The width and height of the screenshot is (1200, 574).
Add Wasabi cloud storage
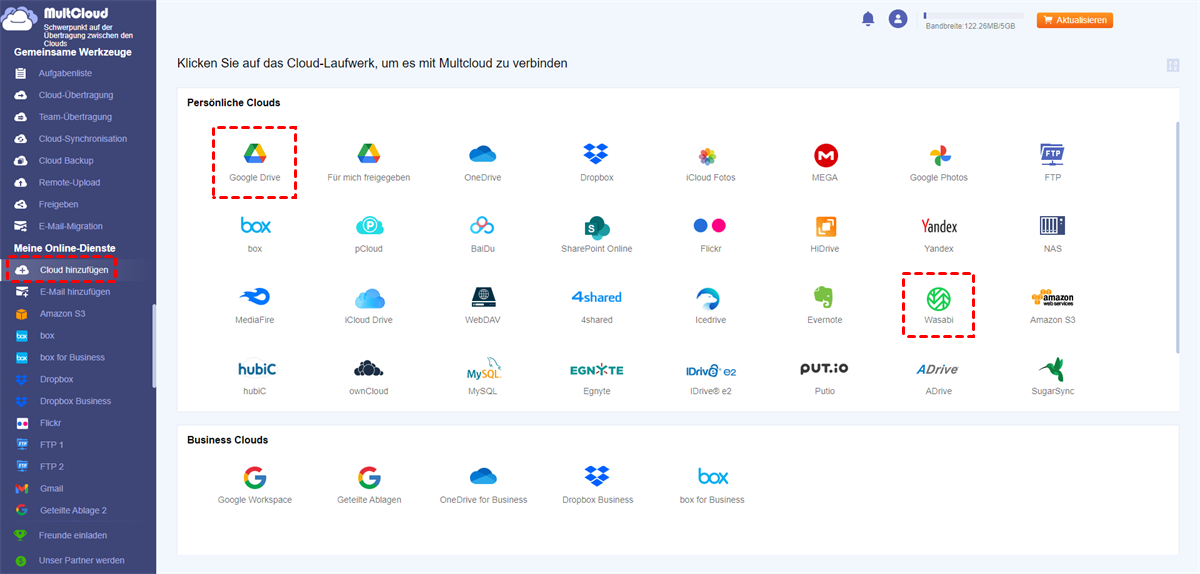click(939, 297)
